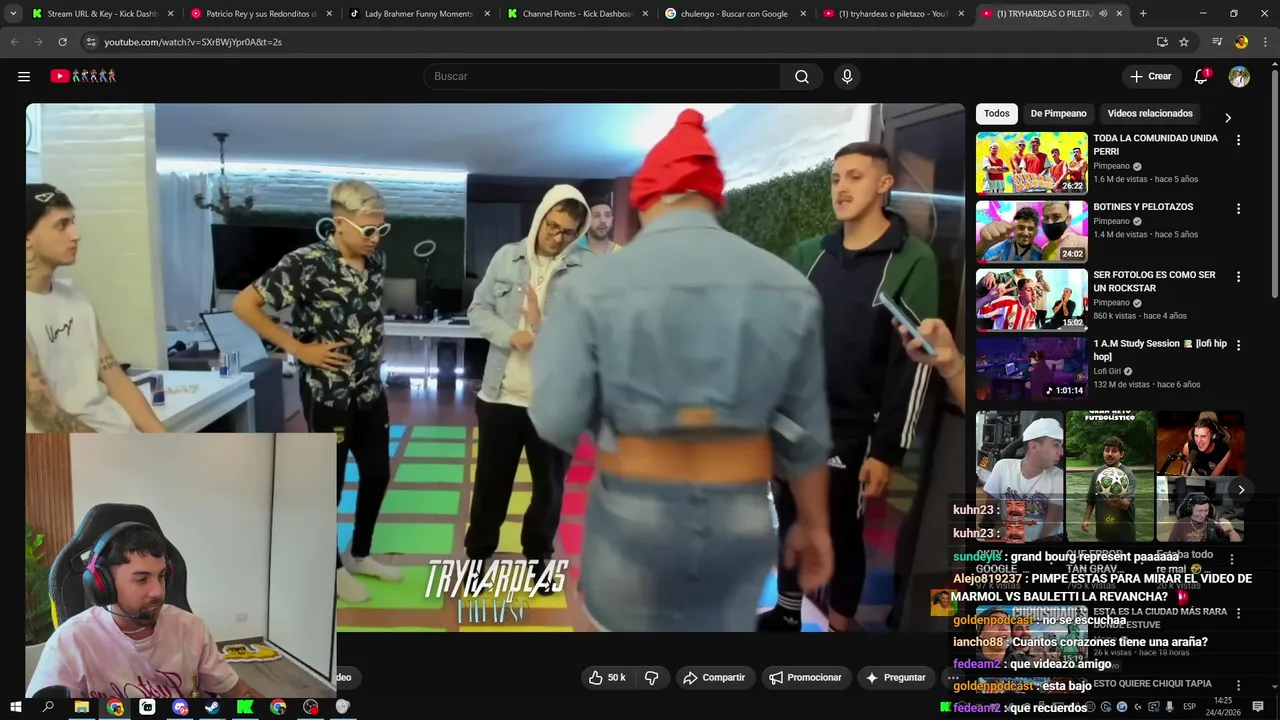This screenshot has width=1280, height=720.
Task: Open a new browser tab
Action: point(1143,14)
